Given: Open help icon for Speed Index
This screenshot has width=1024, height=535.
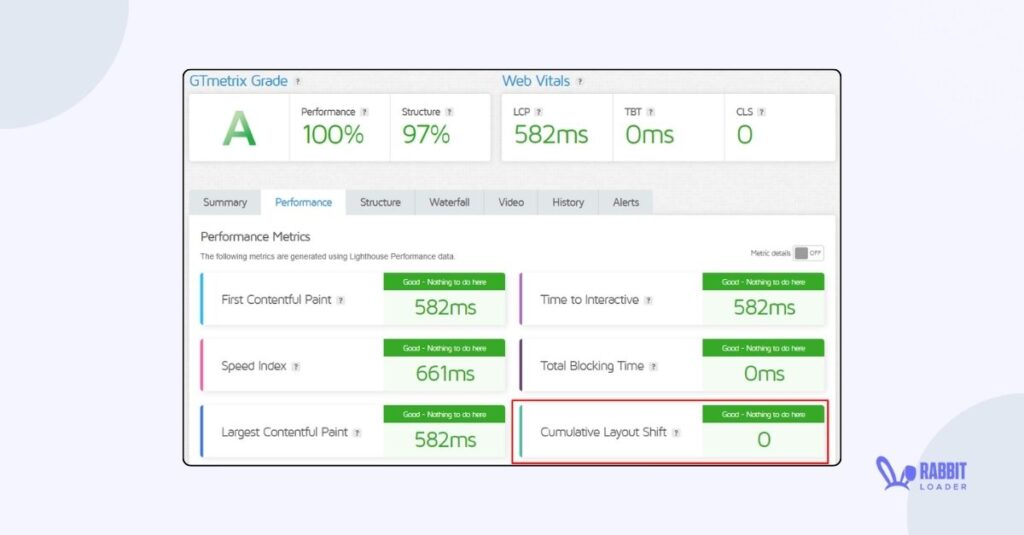Looking at the screenshot, I should pos(296,366).
